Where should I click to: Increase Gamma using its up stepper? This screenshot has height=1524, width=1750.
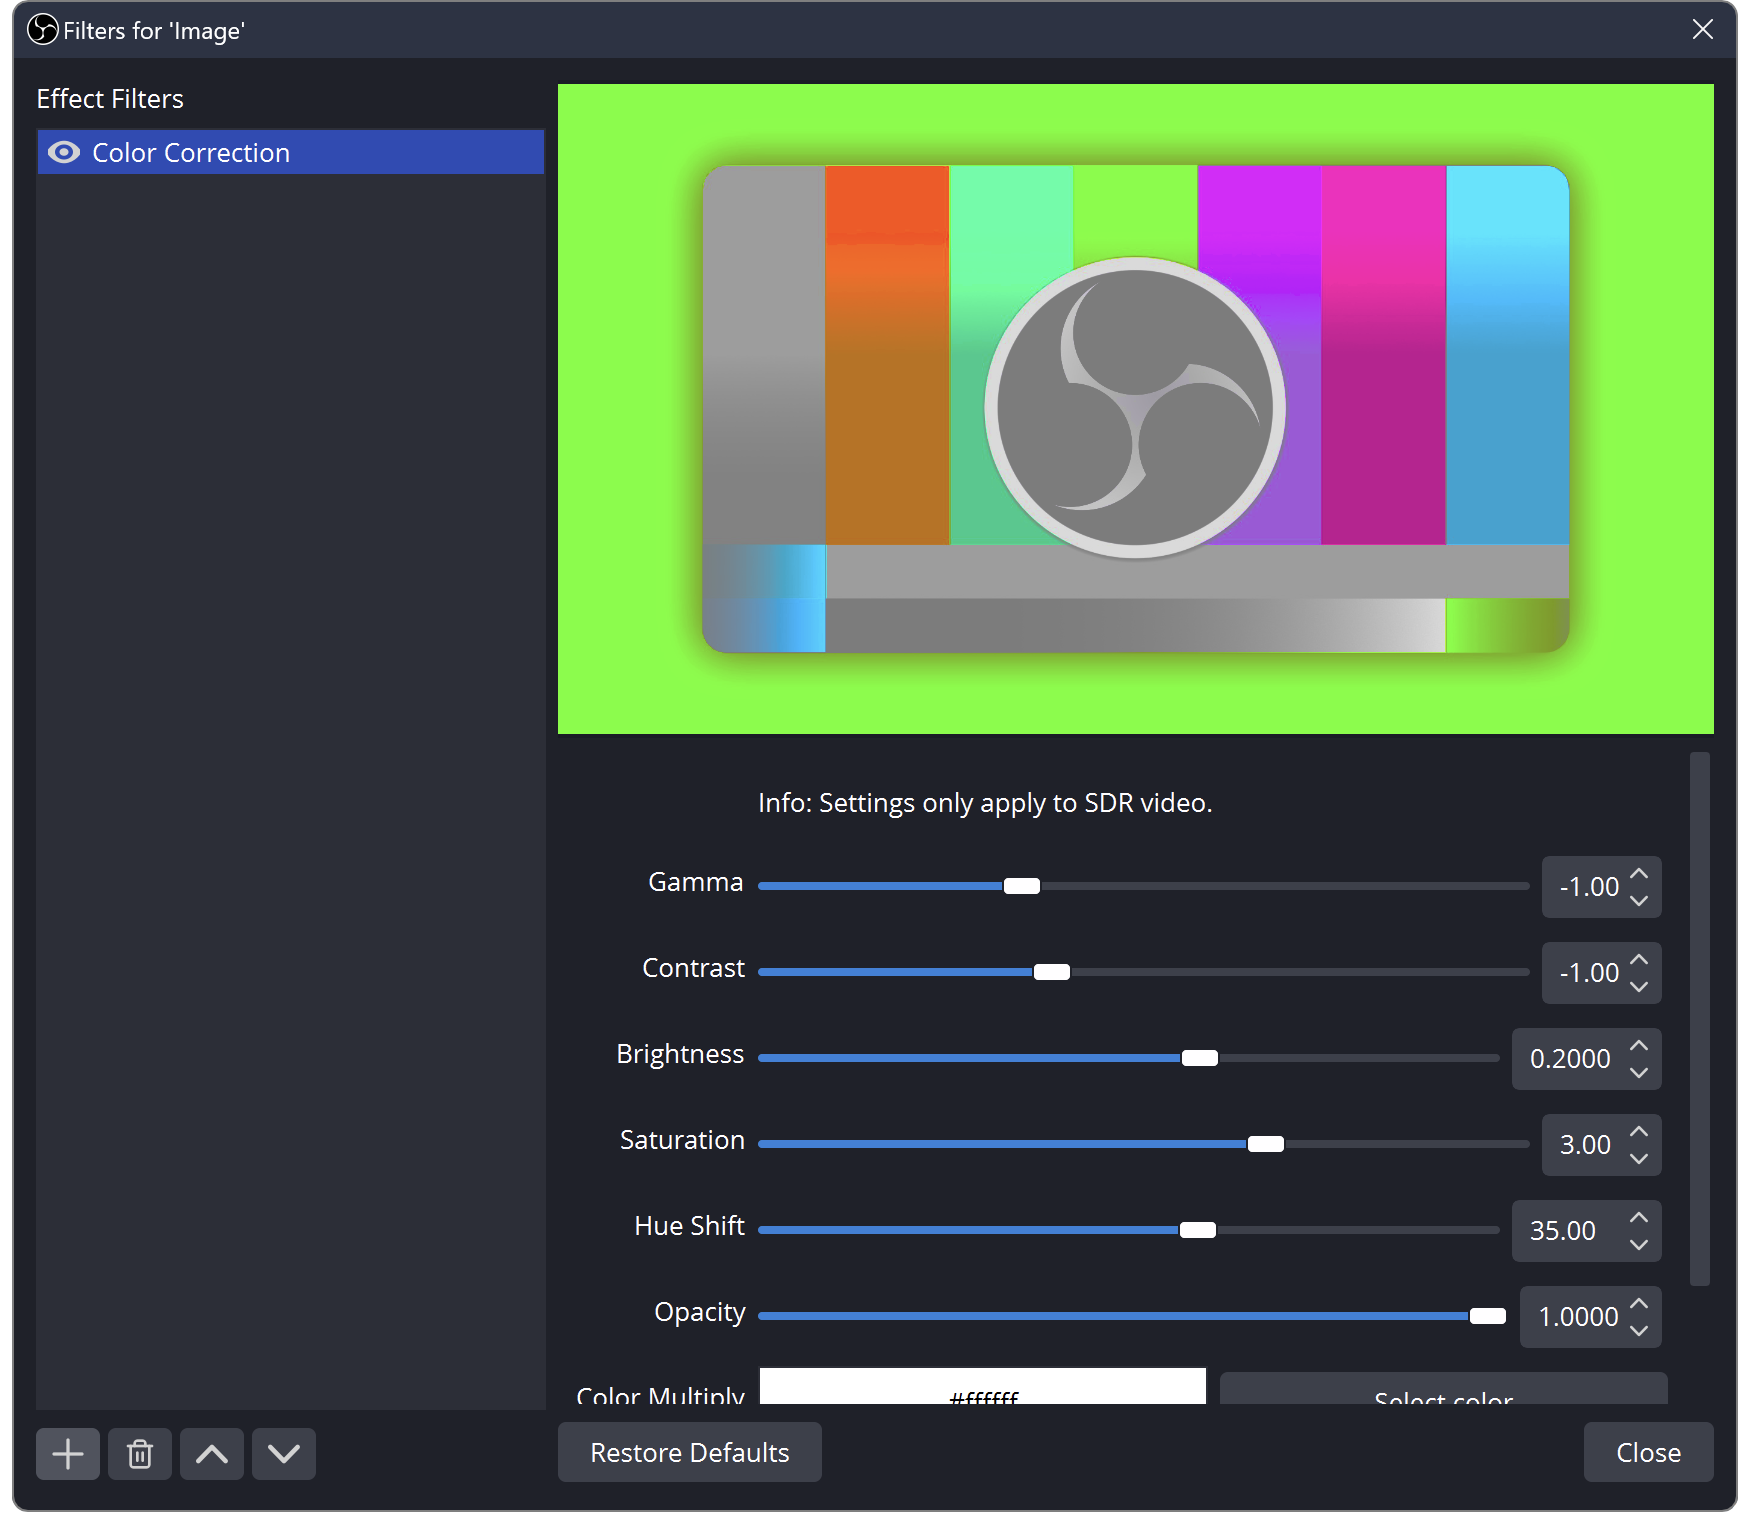click(1638, 873)
